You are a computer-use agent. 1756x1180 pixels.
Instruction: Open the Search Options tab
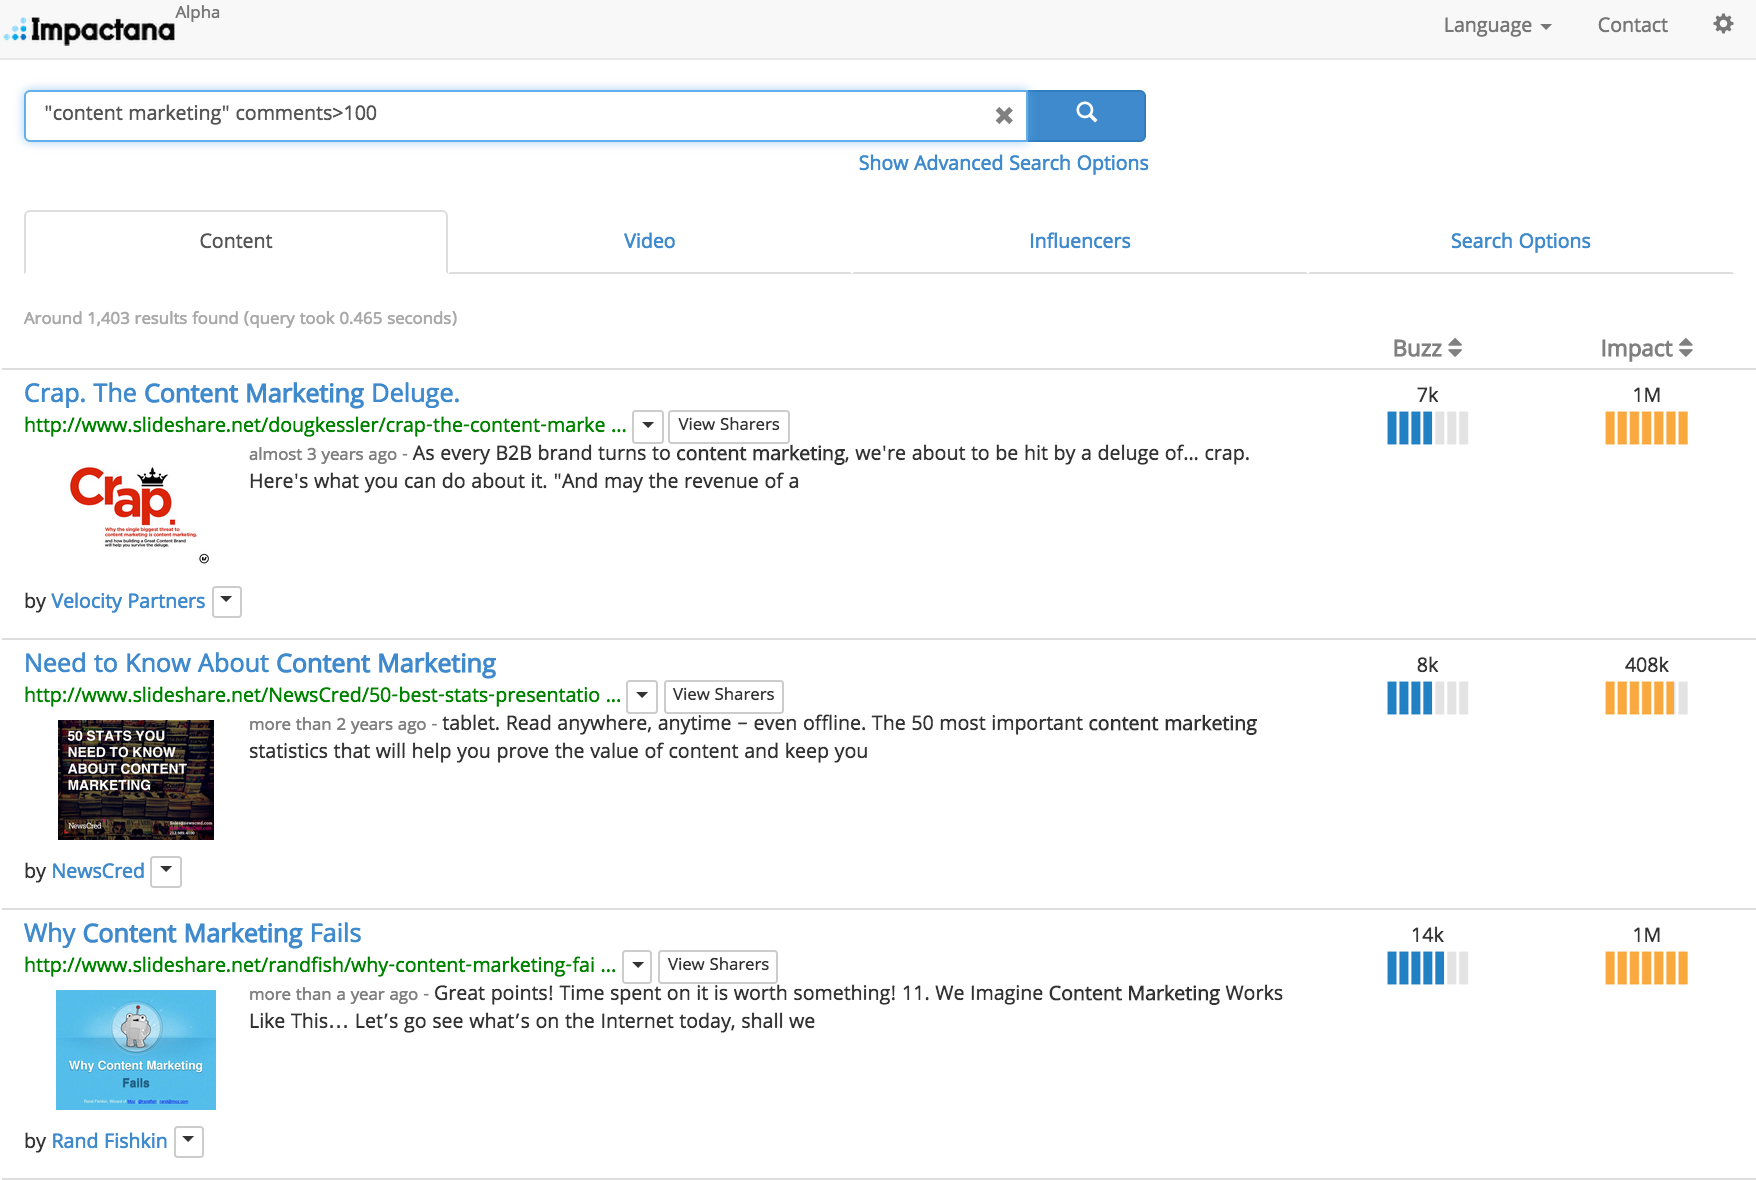click(x=1520, y=241)
